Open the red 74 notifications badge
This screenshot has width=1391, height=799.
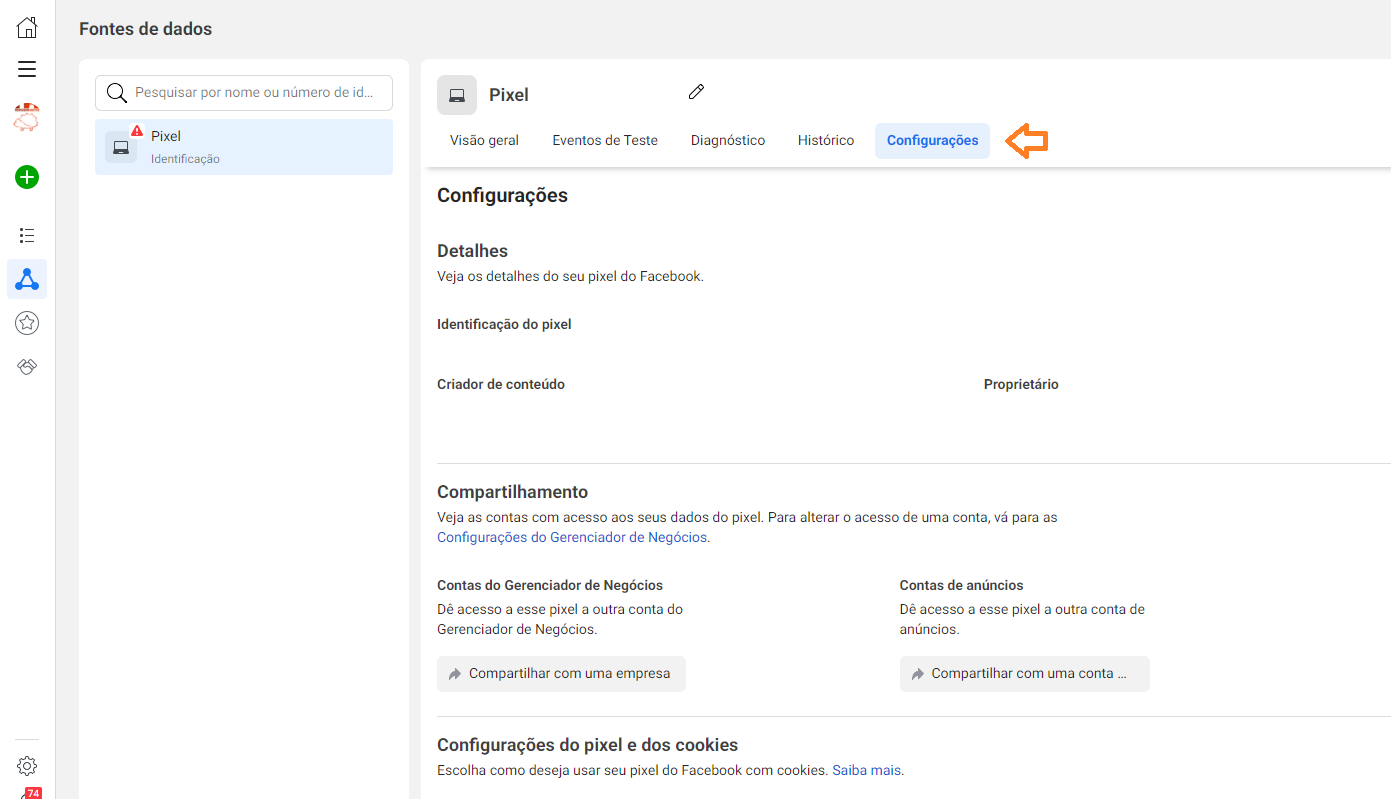[x=33, y=793]
